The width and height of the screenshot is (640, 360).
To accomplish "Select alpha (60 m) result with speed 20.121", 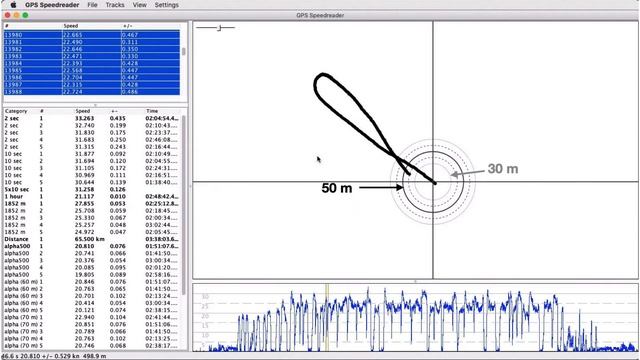I will (92, 310).
